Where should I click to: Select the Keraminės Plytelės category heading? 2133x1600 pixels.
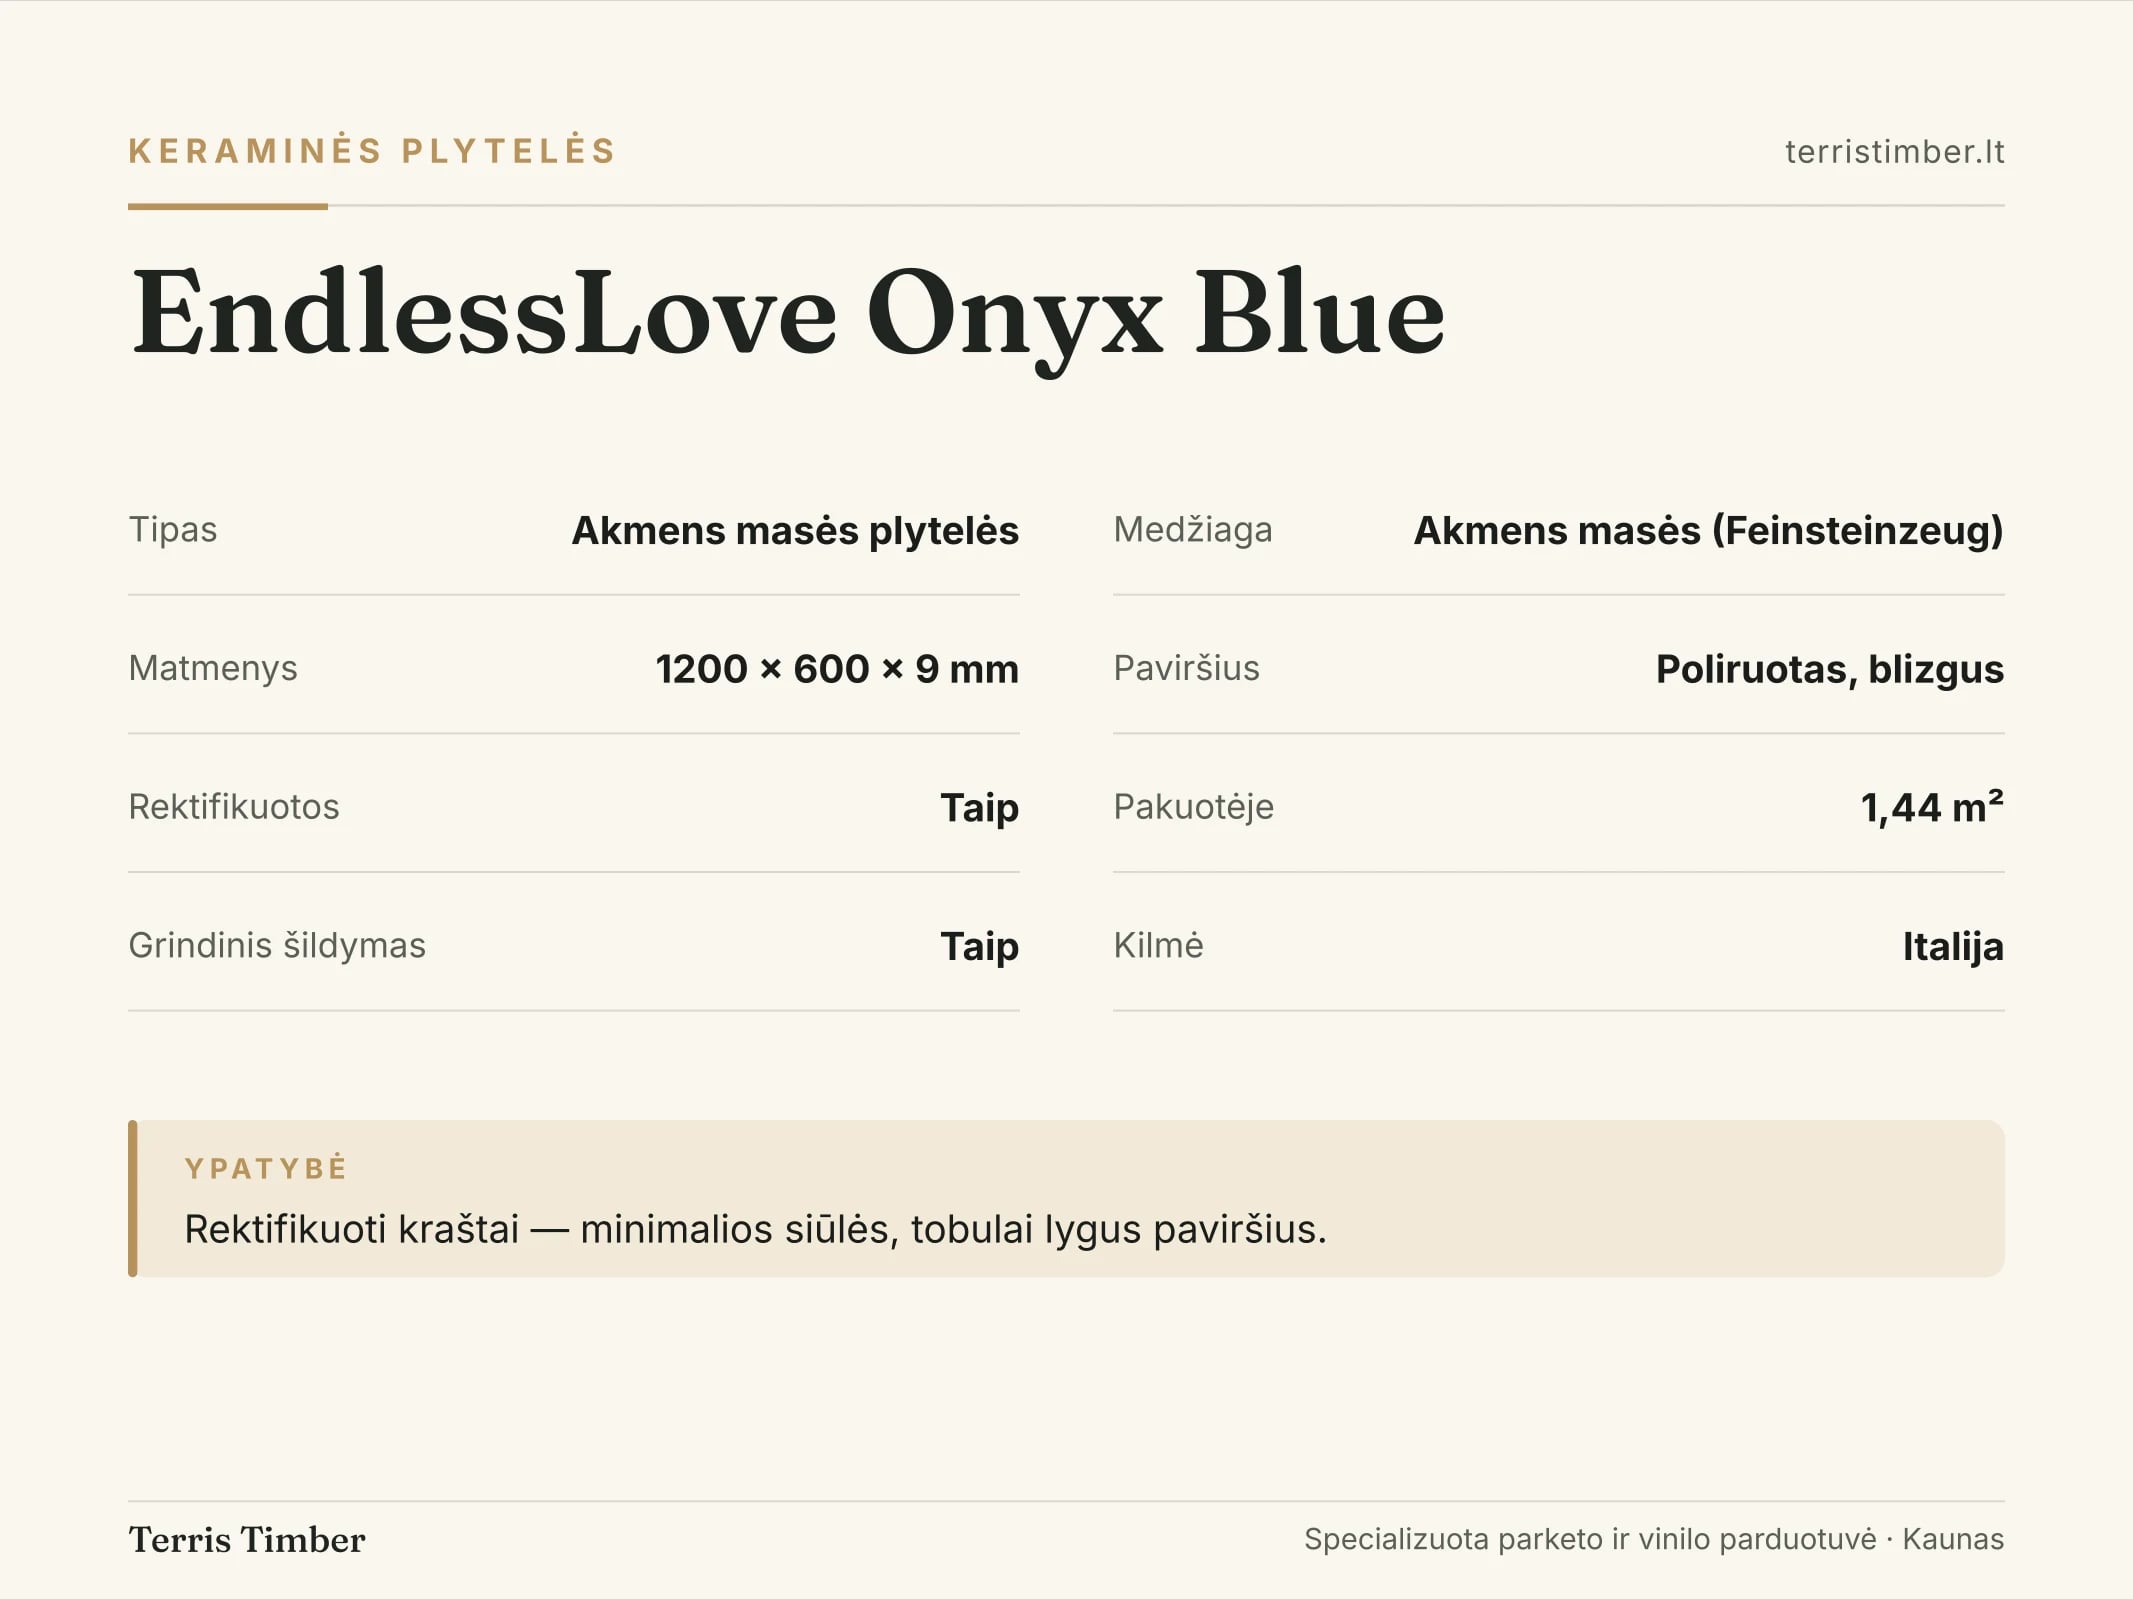(372, 151)
